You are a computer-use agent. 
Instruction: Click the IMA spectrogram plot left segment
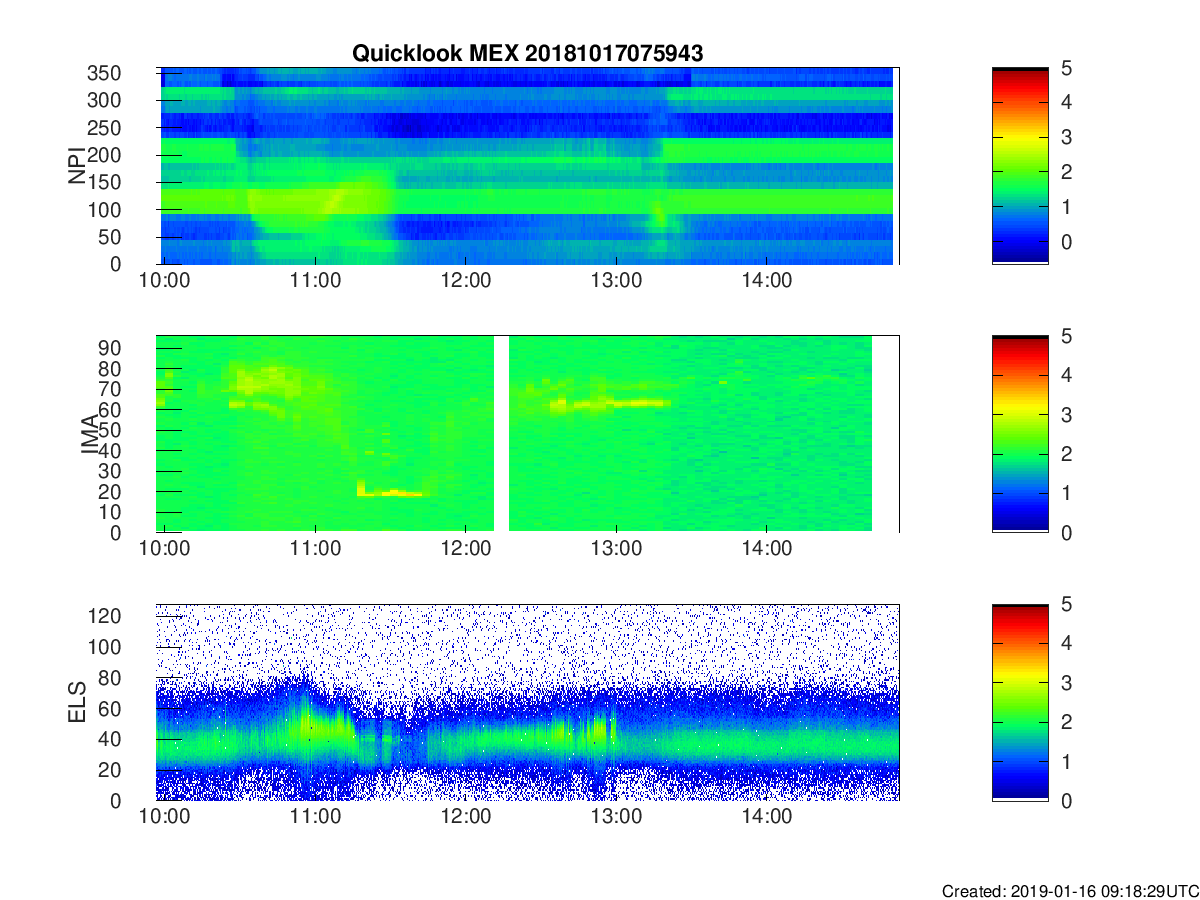coord(326,434)
